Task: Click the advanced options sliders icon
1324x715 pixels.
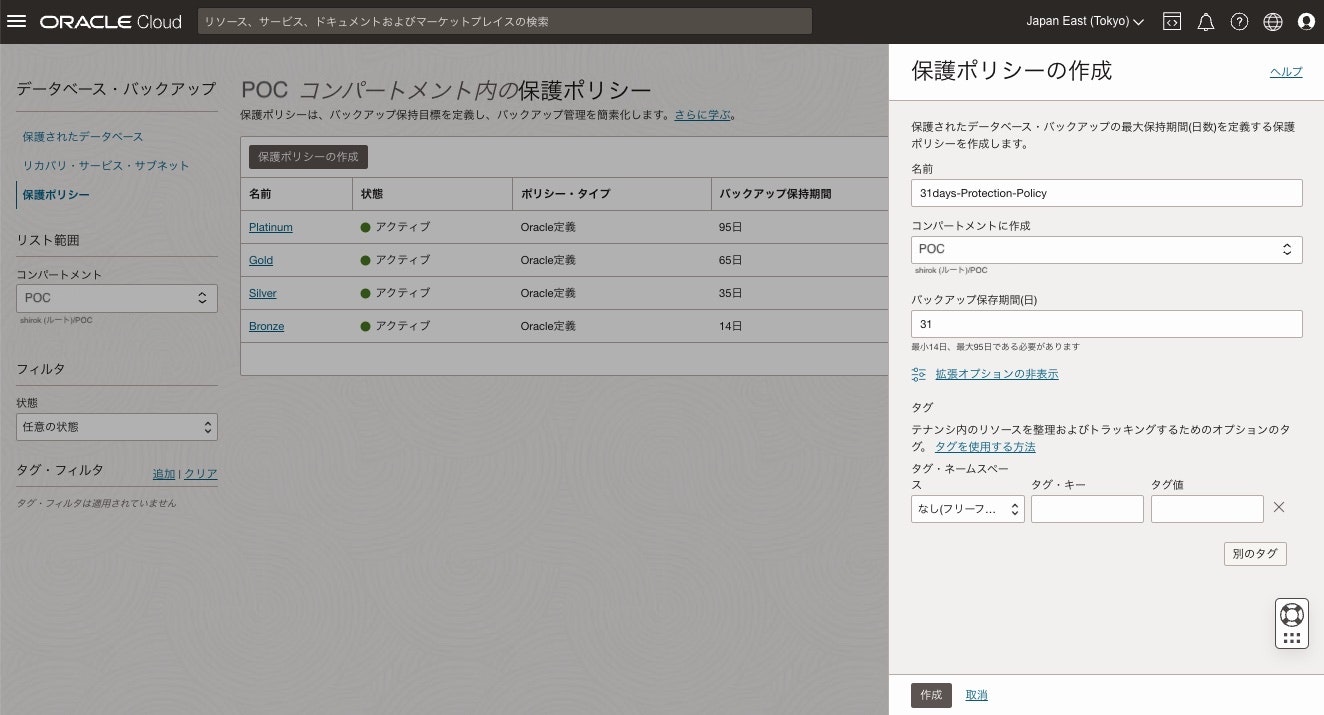Action: (919, 374)
